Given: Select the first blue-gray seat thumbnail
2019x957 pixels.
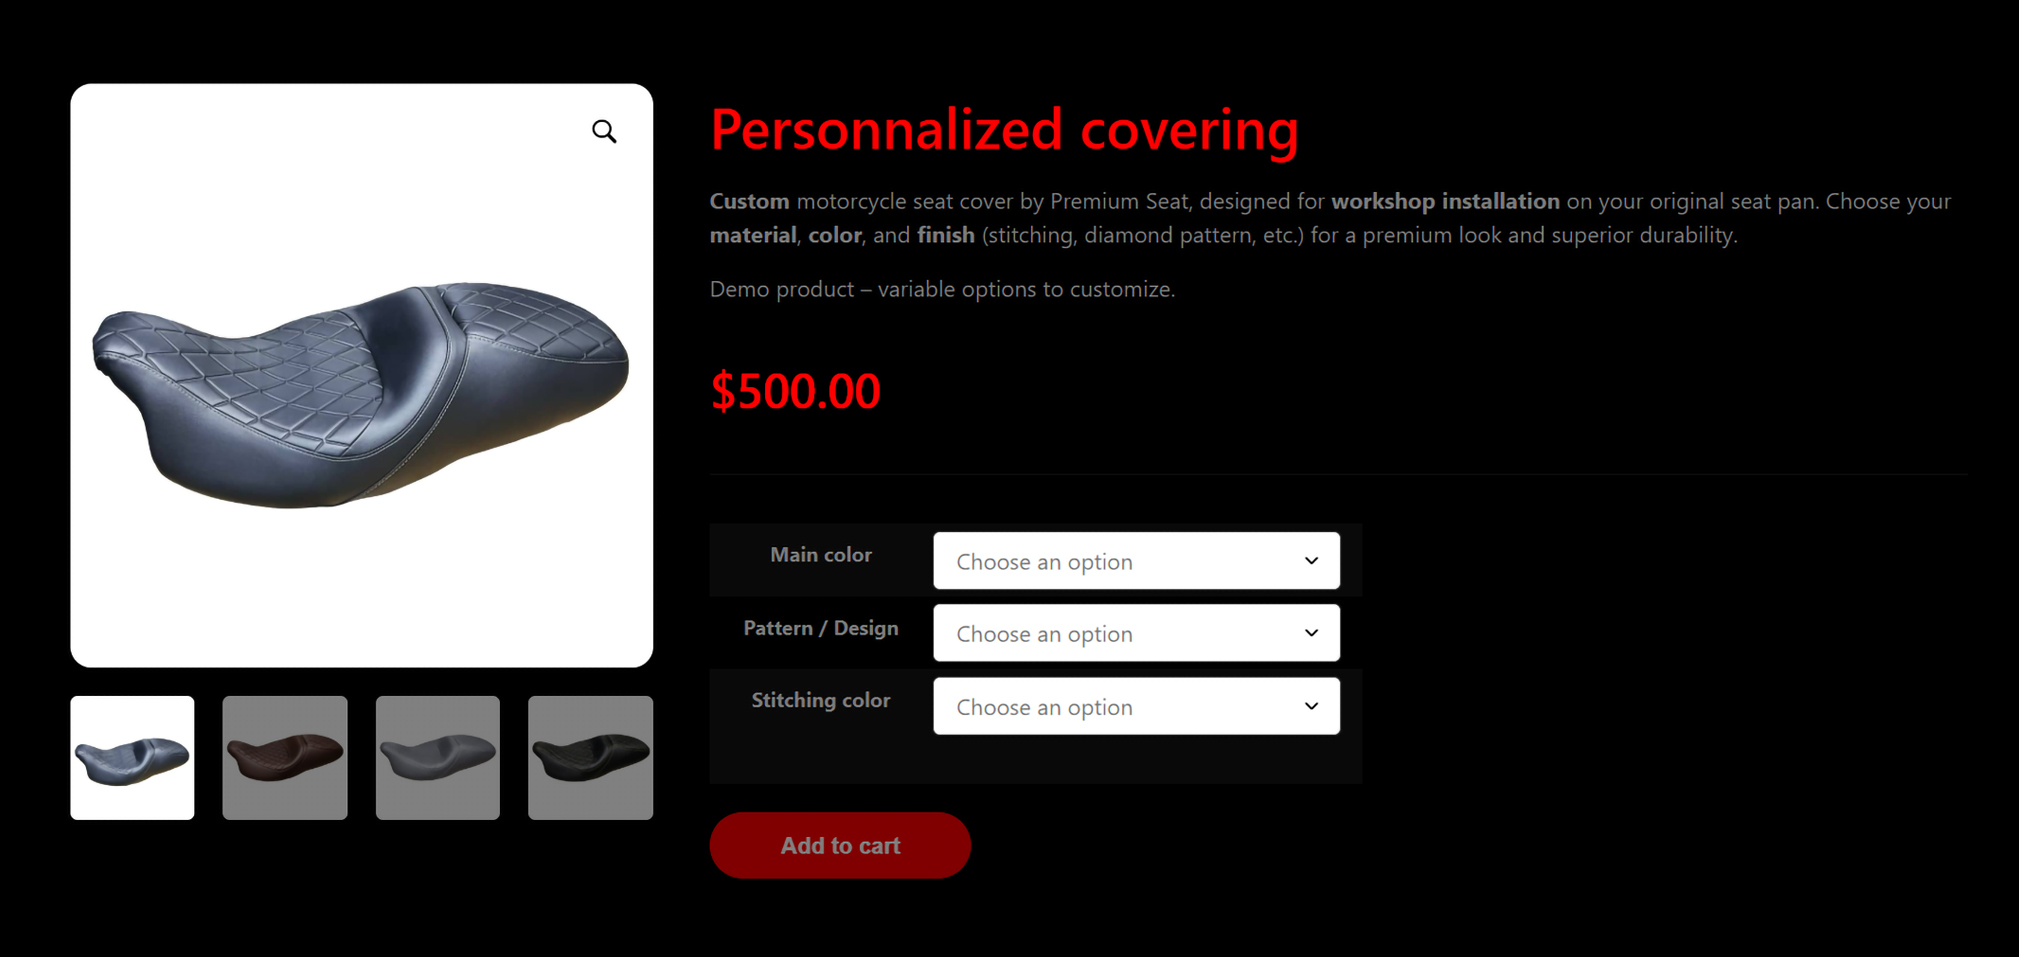Looking at the screenshot, I should click(x=133, y=758).
